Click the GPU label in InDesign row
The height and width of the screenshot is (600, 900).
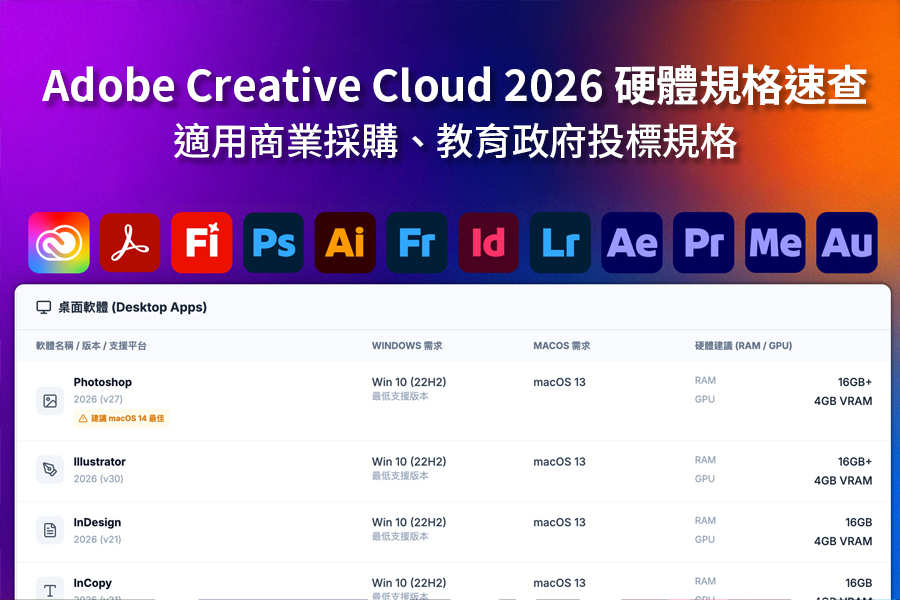(x=704, y=539)
